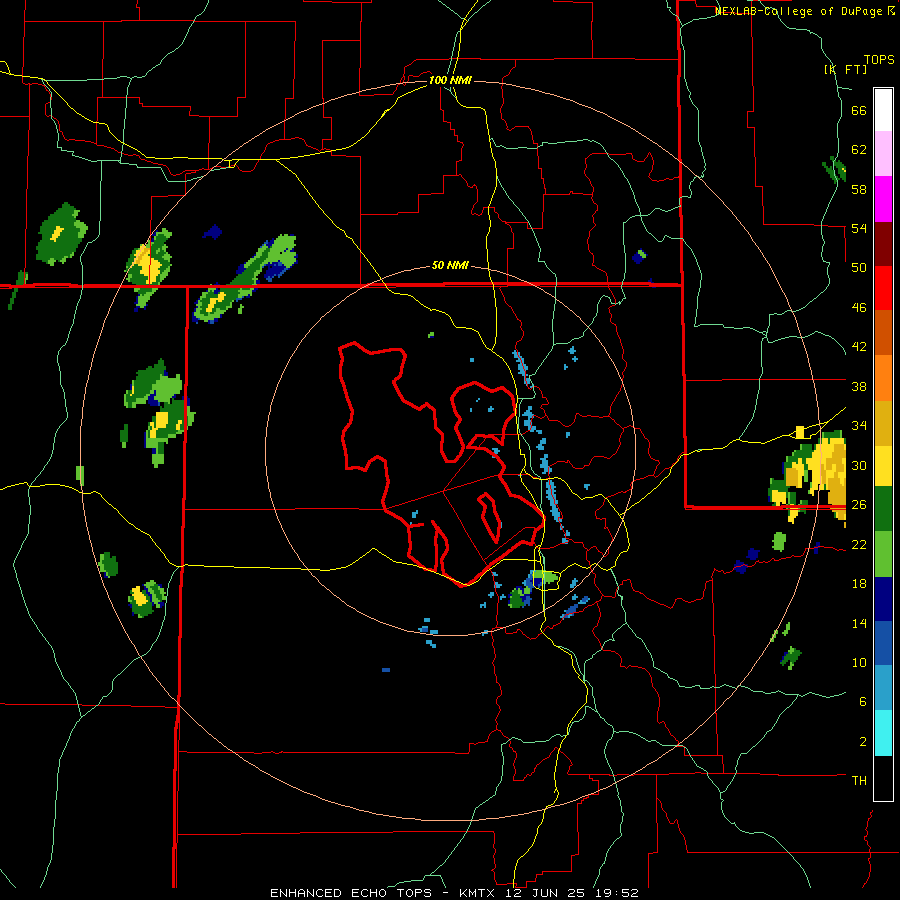Click the '58' legend value
Screen dimensions: 900x900
[859, 189]
